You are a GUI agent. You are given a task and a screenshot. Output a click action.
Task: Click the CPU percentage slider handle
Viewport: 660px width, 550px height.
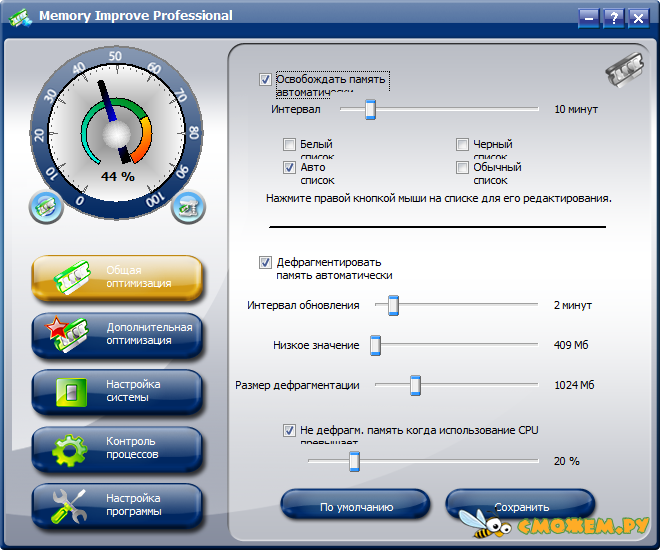(354, 461)
